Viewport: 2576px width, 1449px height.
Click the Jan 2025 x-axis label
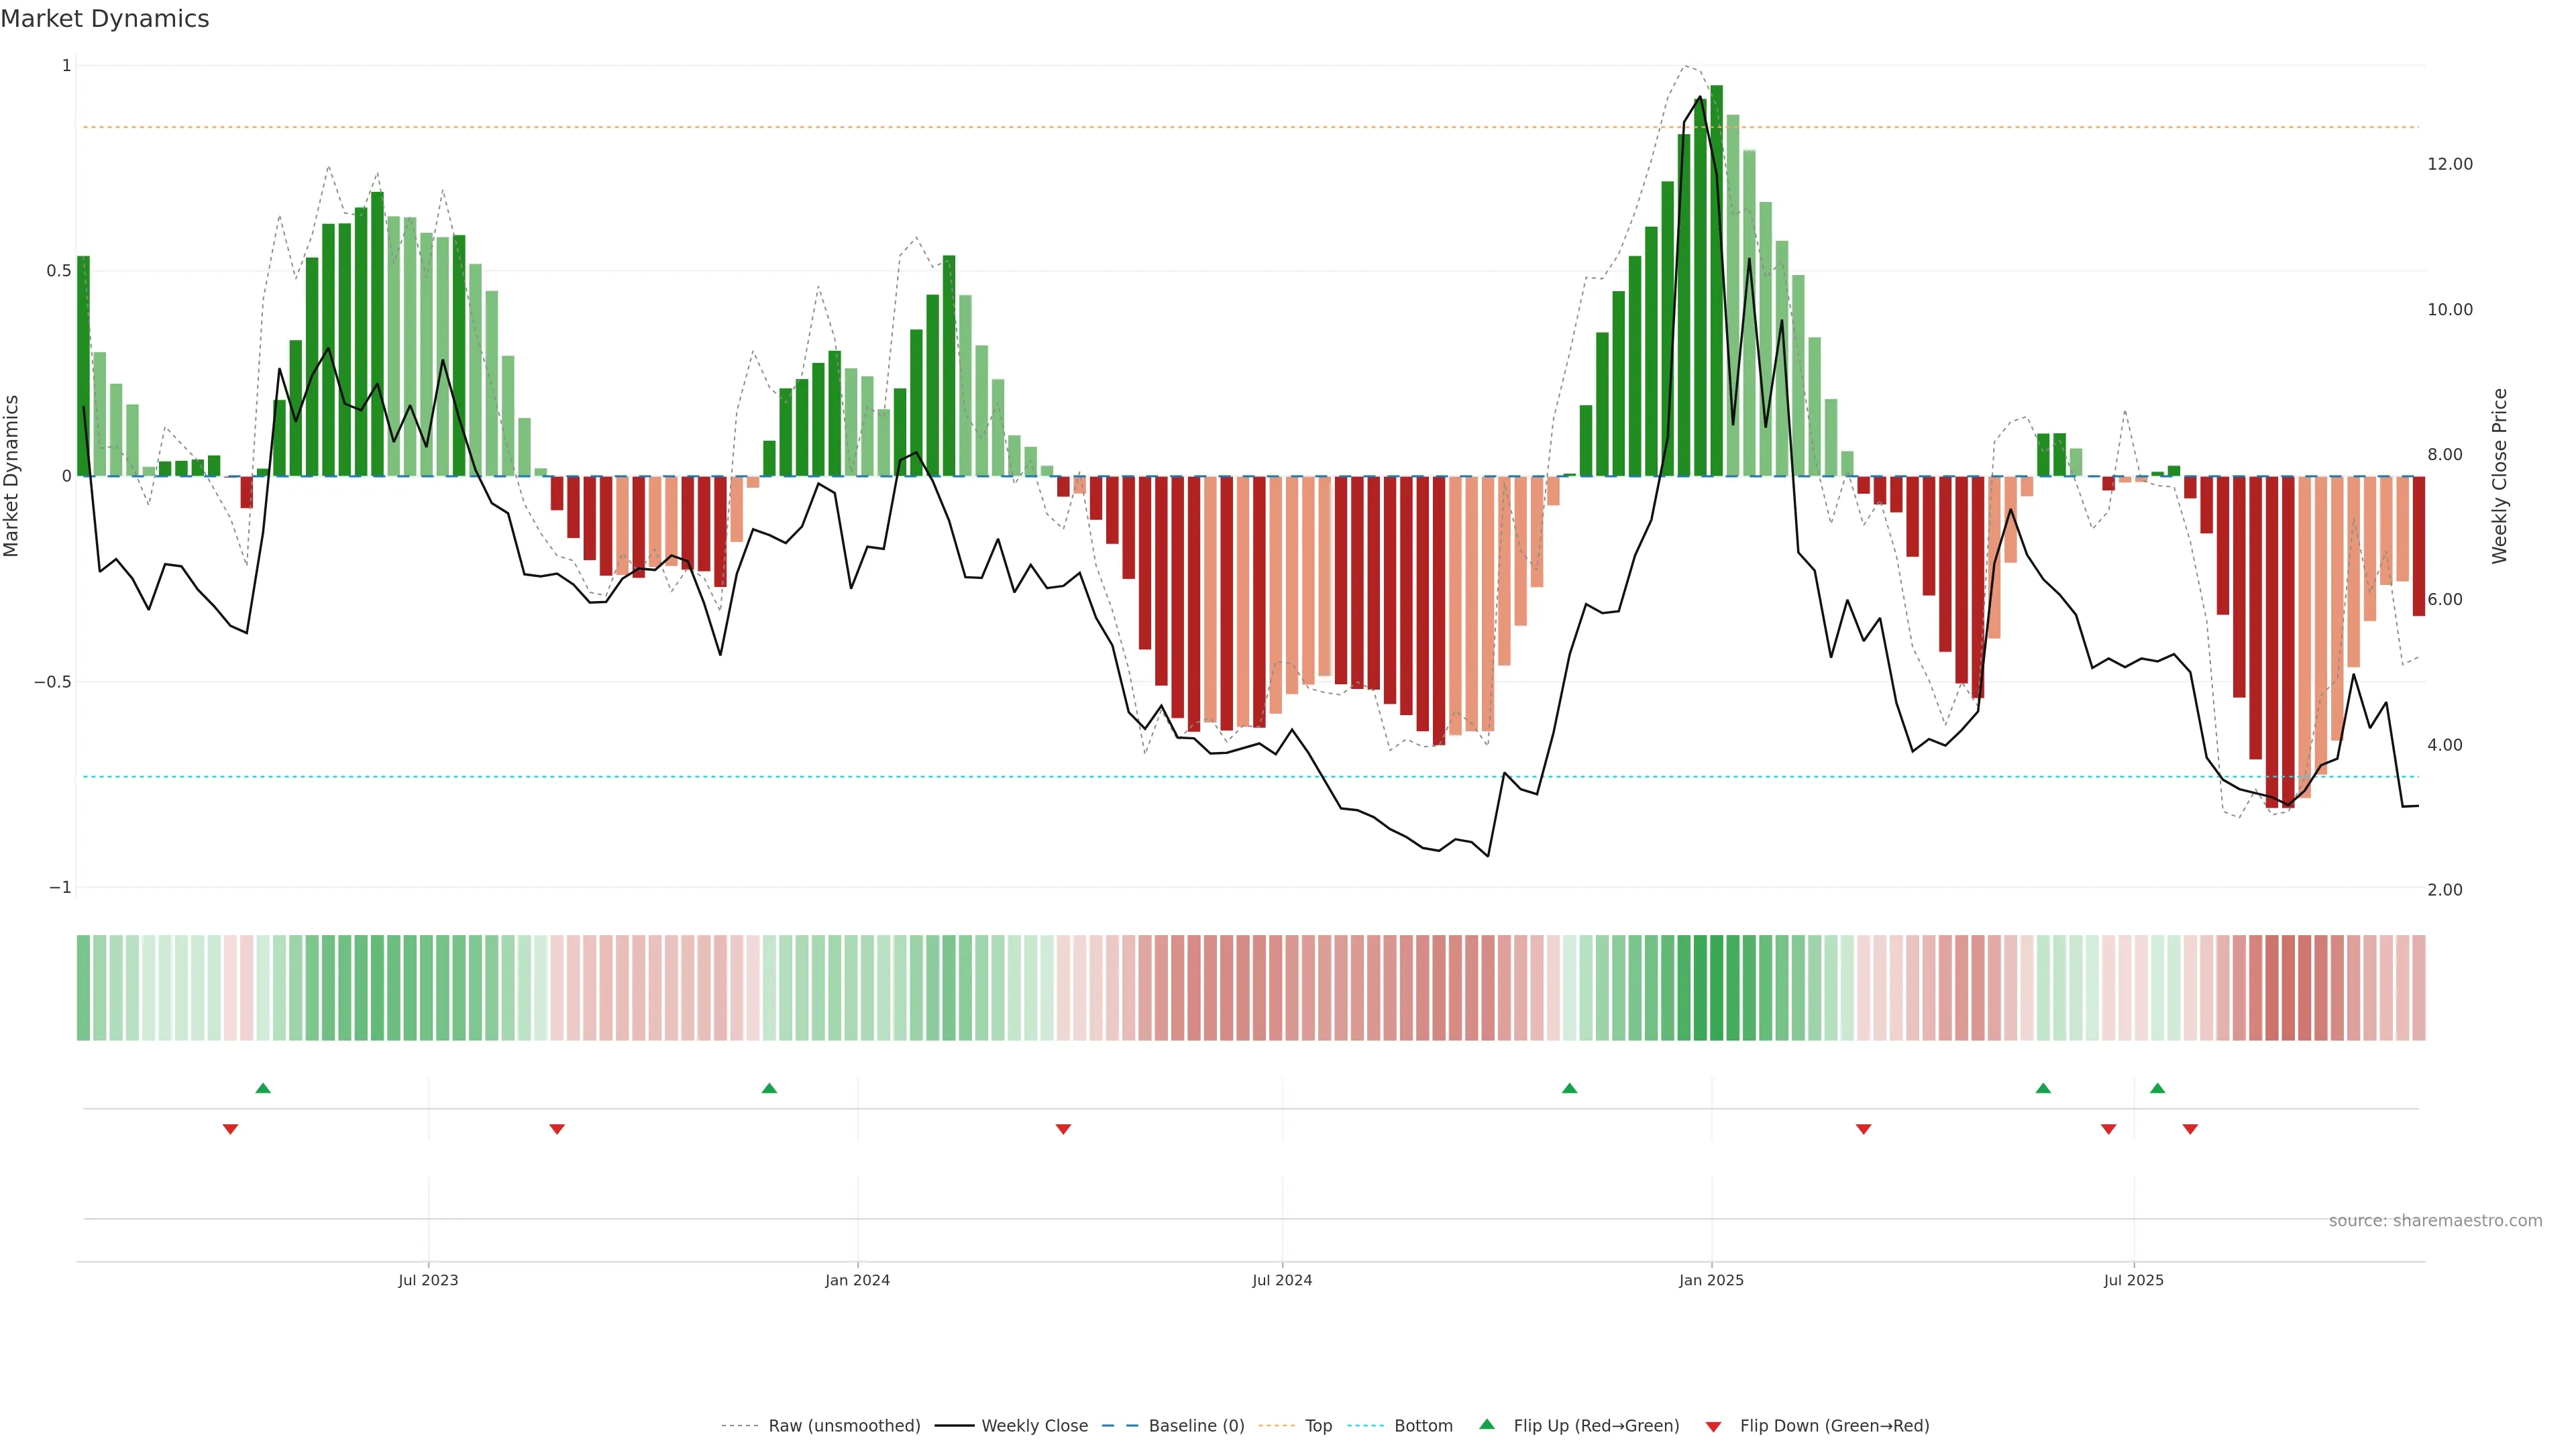tap(1711, 1280)
